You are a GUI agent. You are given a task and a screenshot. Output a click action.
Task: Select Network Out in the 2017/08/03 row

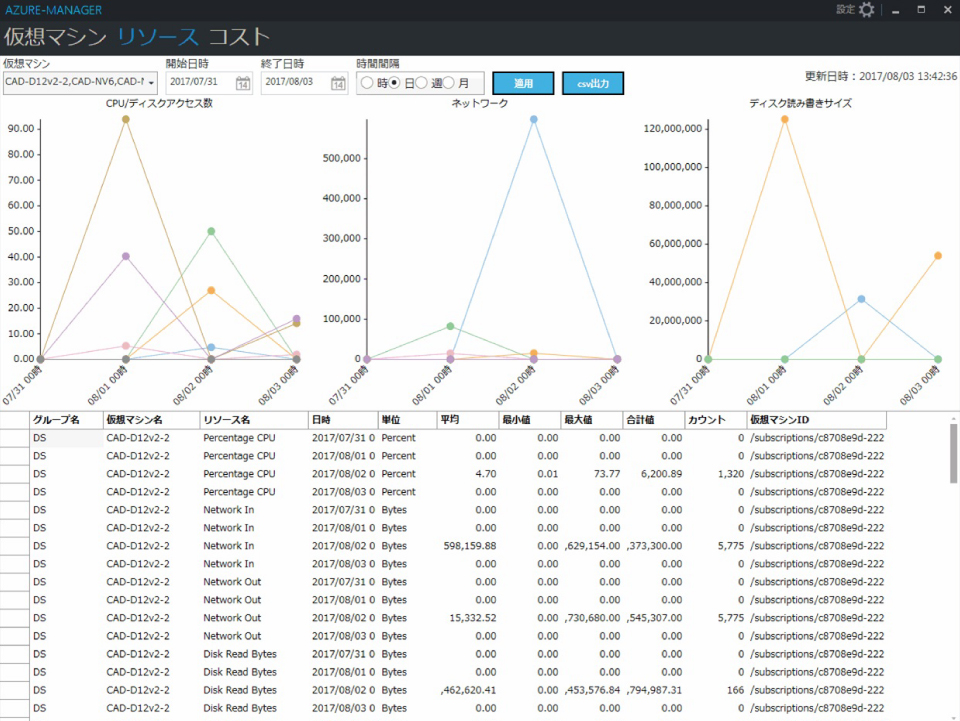pyautogui.click(x=254, y=637)
